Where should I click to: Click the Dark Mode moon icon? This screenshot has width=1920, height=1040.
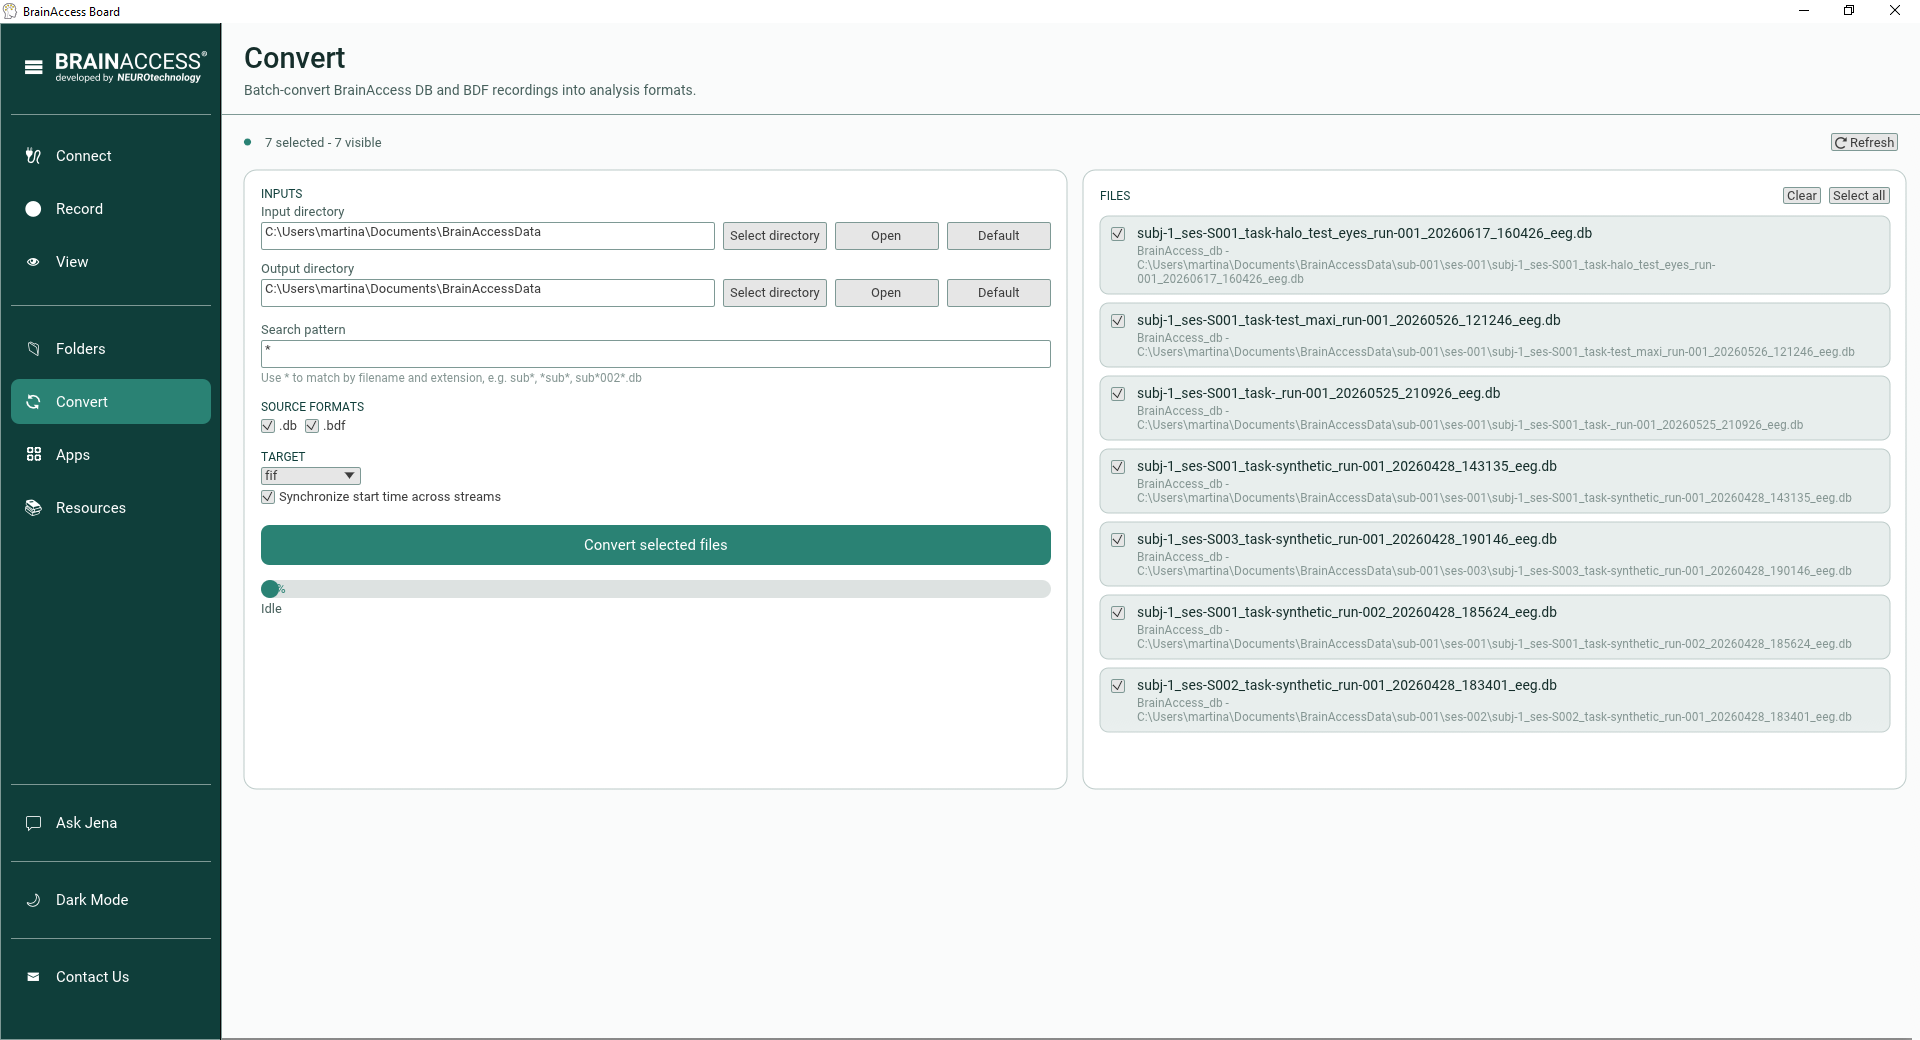pos(33,900)
